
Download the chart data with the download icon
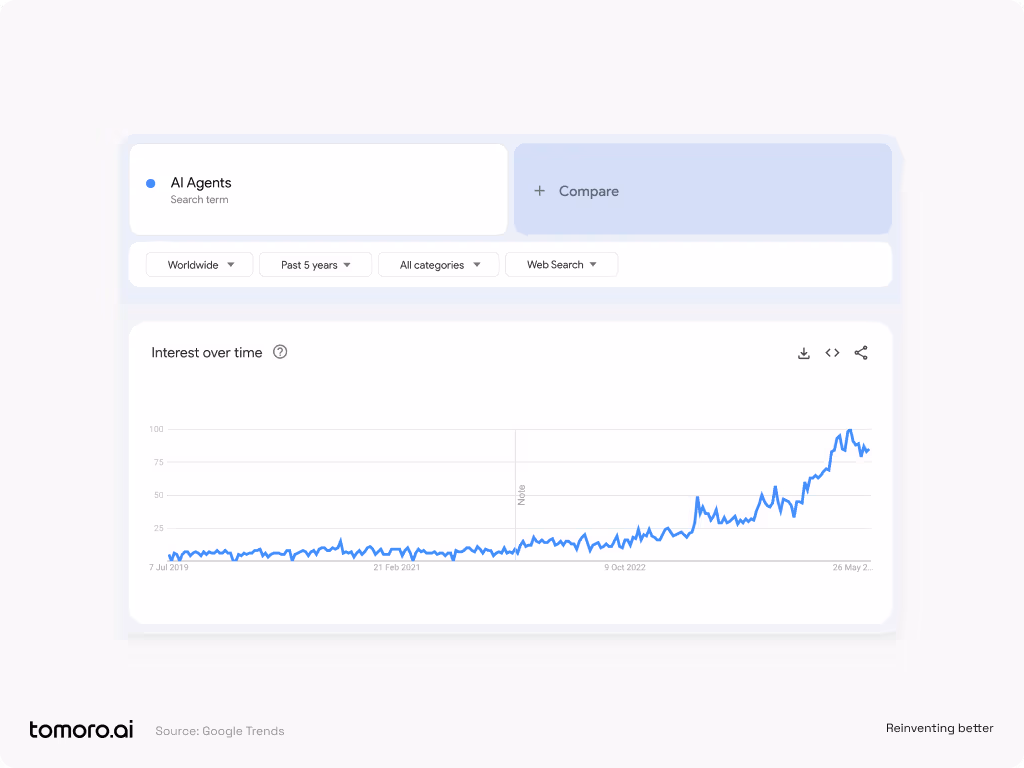(x=803, y=353)
